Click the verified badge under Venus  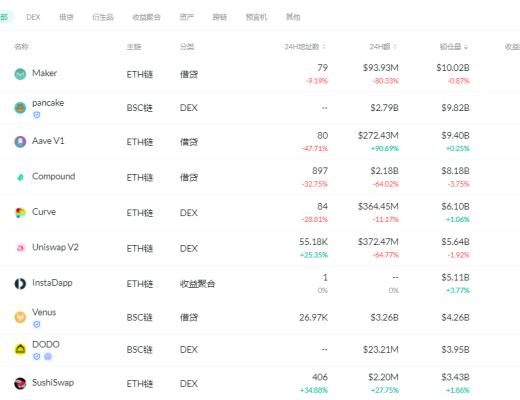point(37,324)
